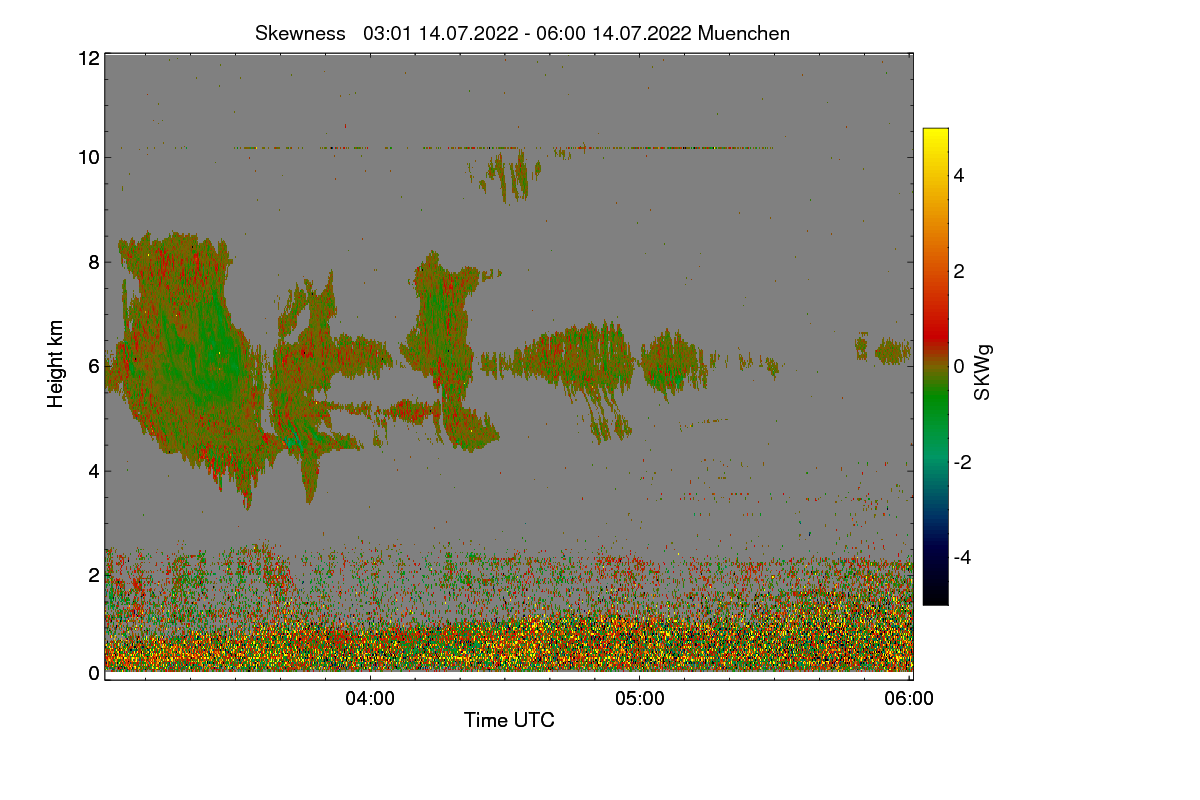Viewport: 1200px width, 800px height.
Task: Click the 05:00 time tick label
Action: pos(640,700)
